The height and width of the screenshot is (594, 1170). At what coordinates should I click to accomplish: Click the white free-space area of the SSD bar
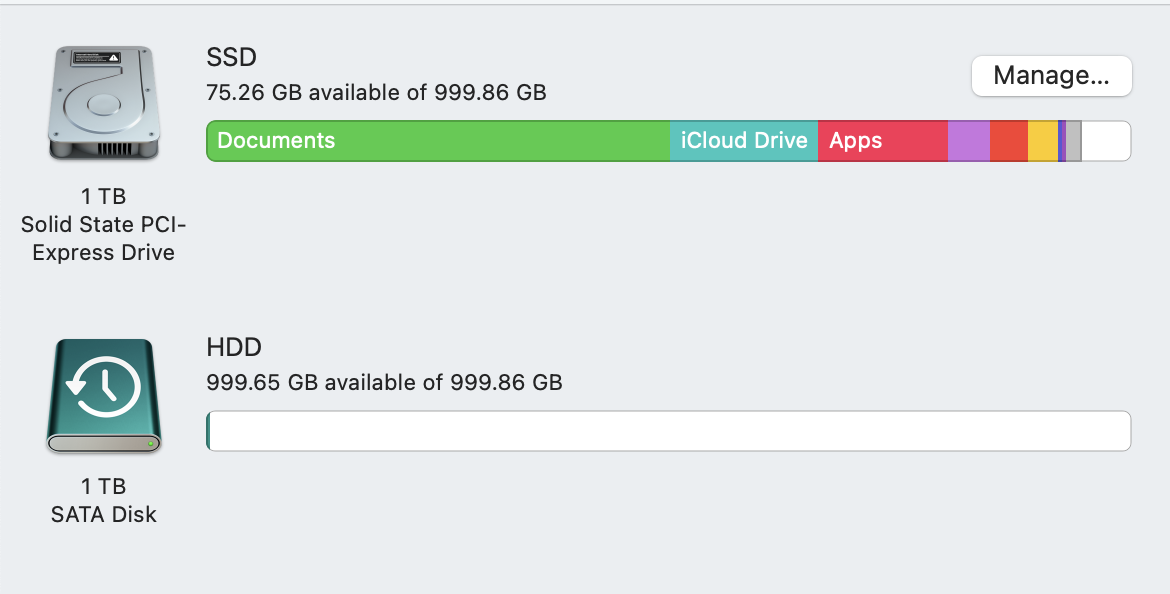click(1105, 141)
